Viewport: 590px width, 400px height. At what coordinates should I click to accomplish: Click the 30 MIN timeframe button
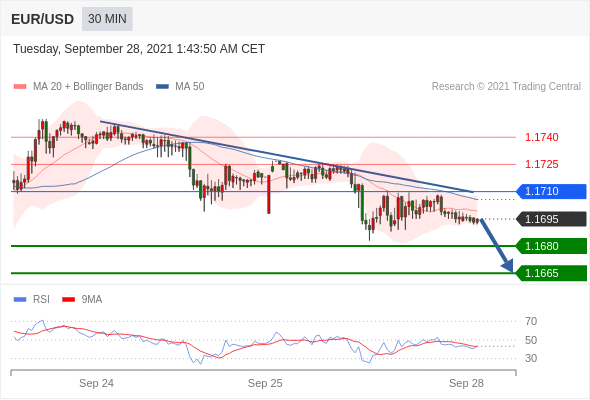coord(107,19)
